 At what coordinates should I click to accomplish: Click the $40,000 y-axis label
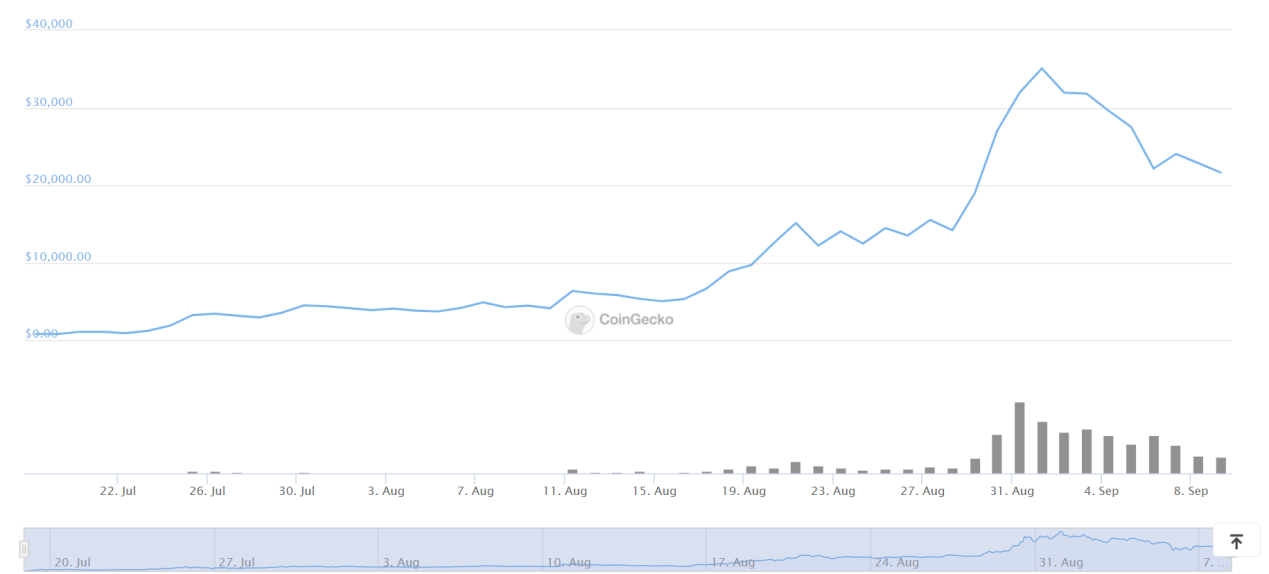(49, 24)
